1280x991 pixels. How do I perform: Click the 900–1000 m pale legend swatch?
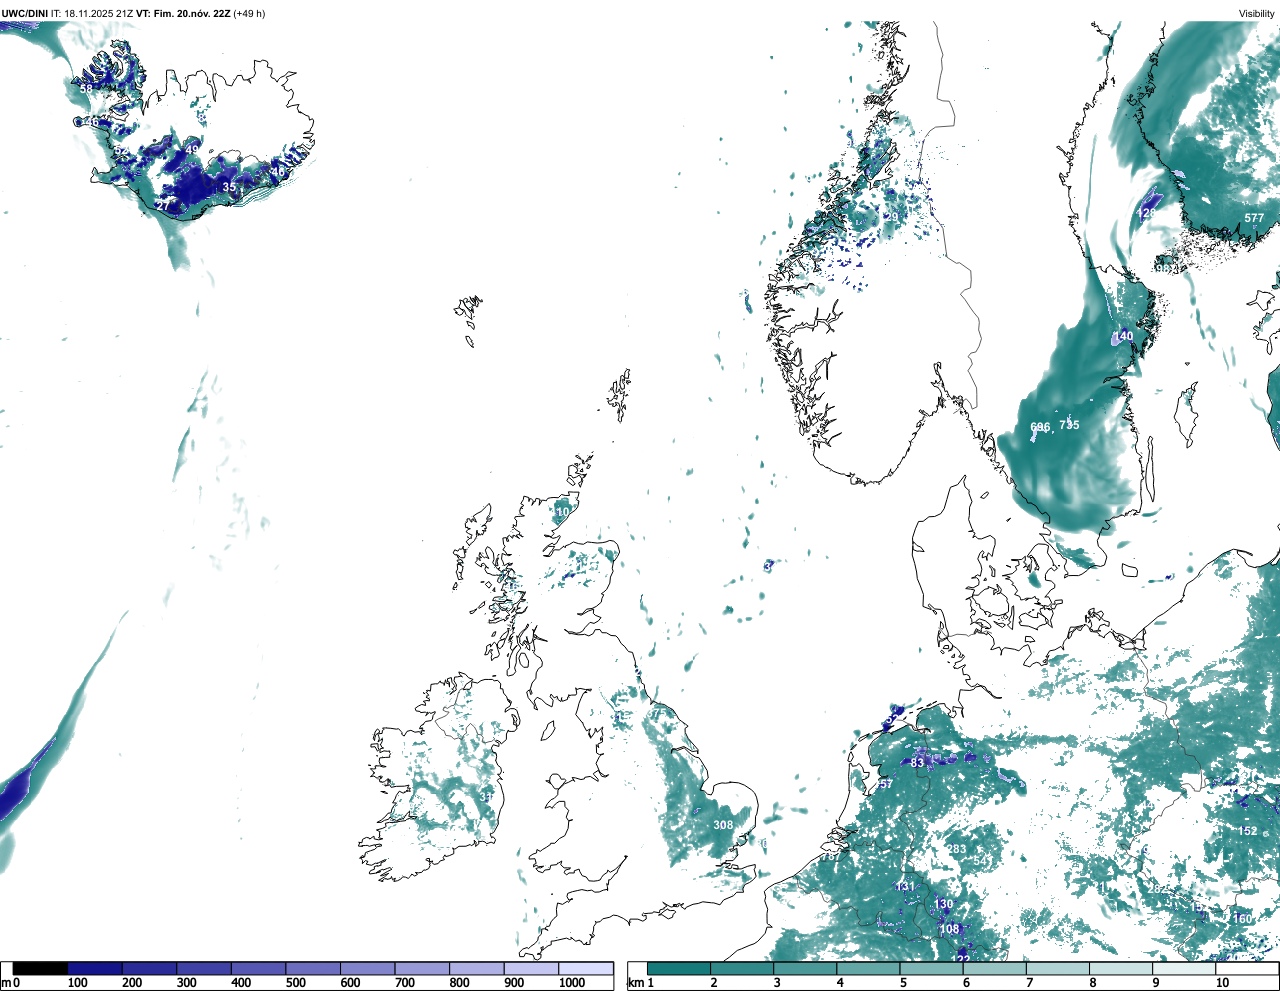pos(531,968)
